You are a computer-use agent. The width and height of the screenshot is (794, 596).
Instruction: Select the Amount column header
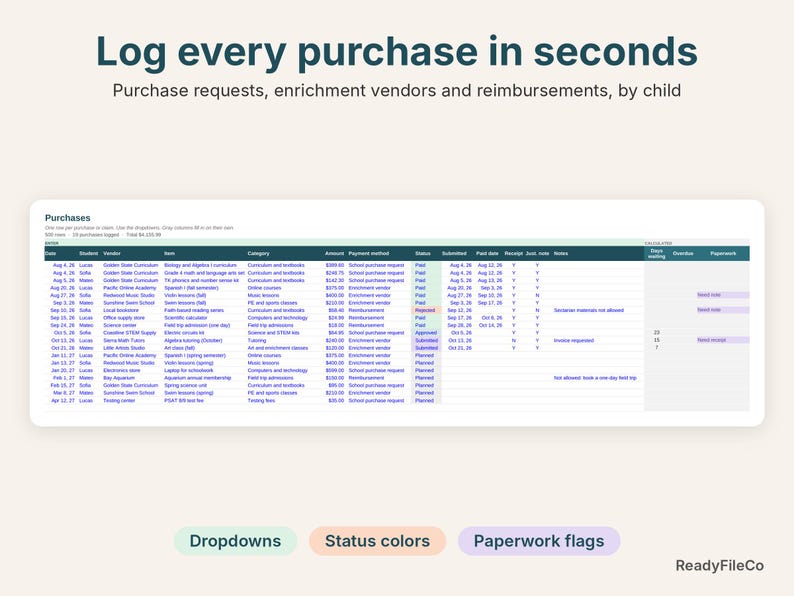click(334, 253)
